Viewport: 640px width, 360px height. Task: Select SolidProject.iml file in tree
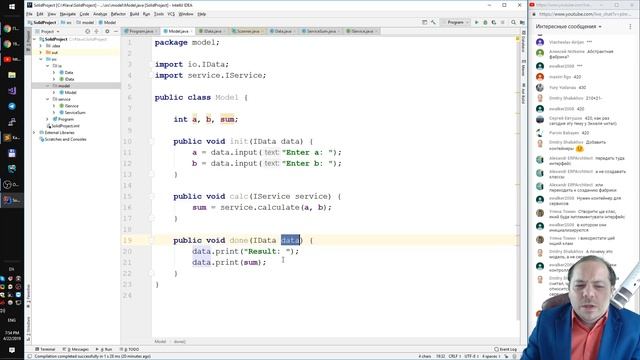click(63, 126)
